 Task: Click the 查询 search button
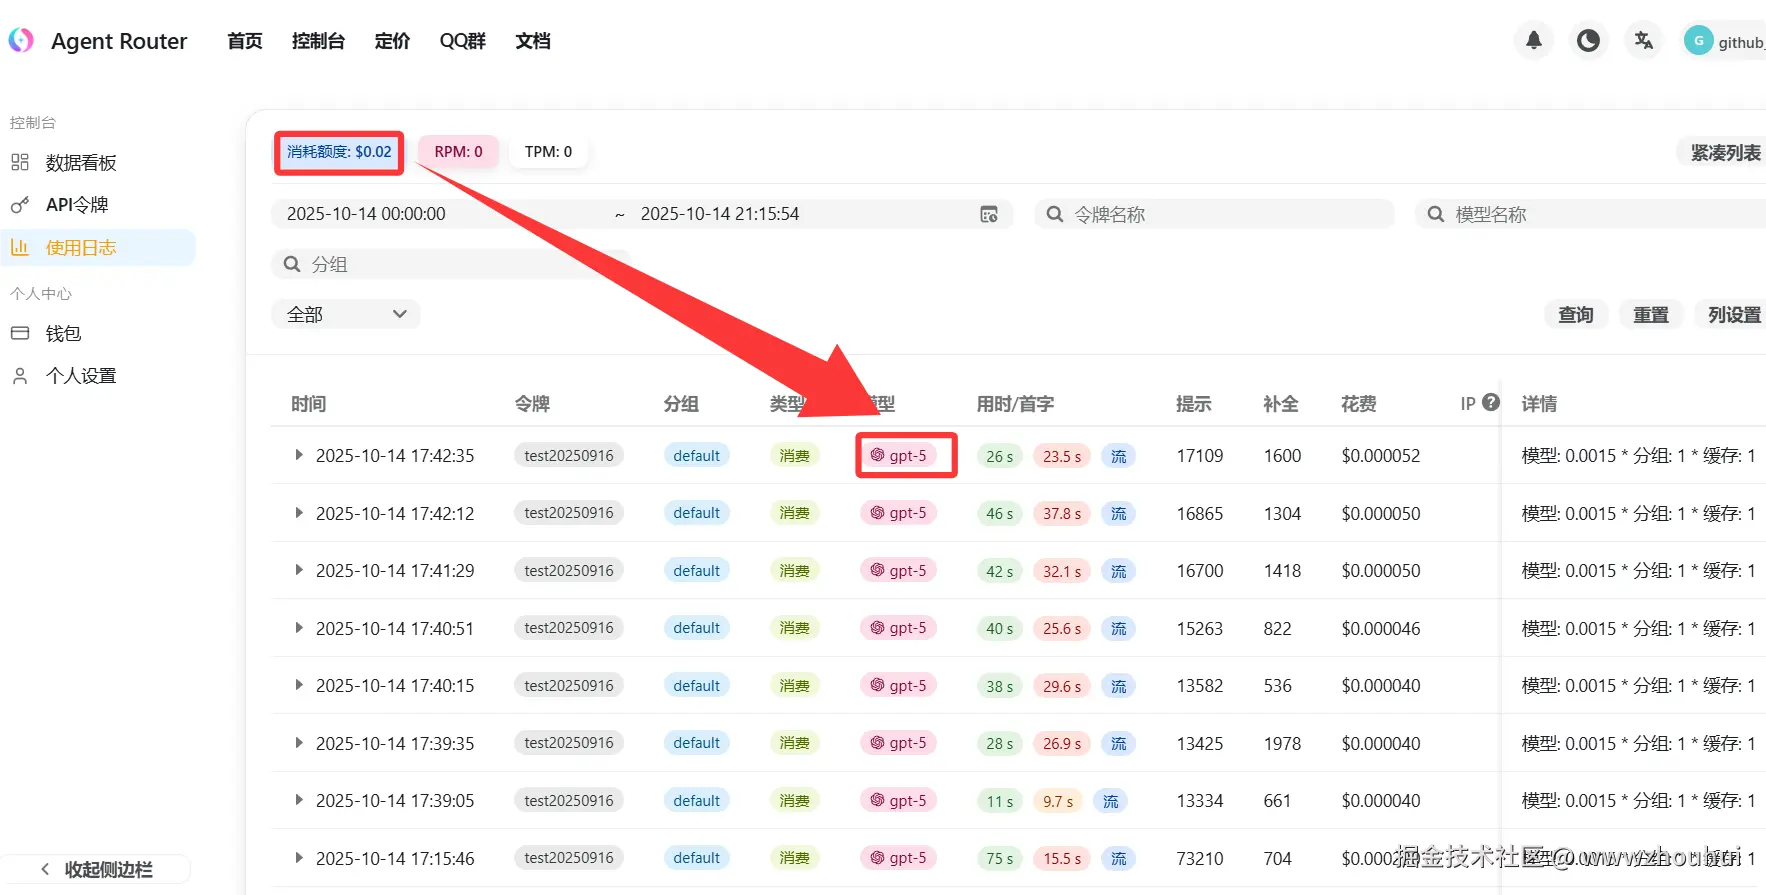1576,315
